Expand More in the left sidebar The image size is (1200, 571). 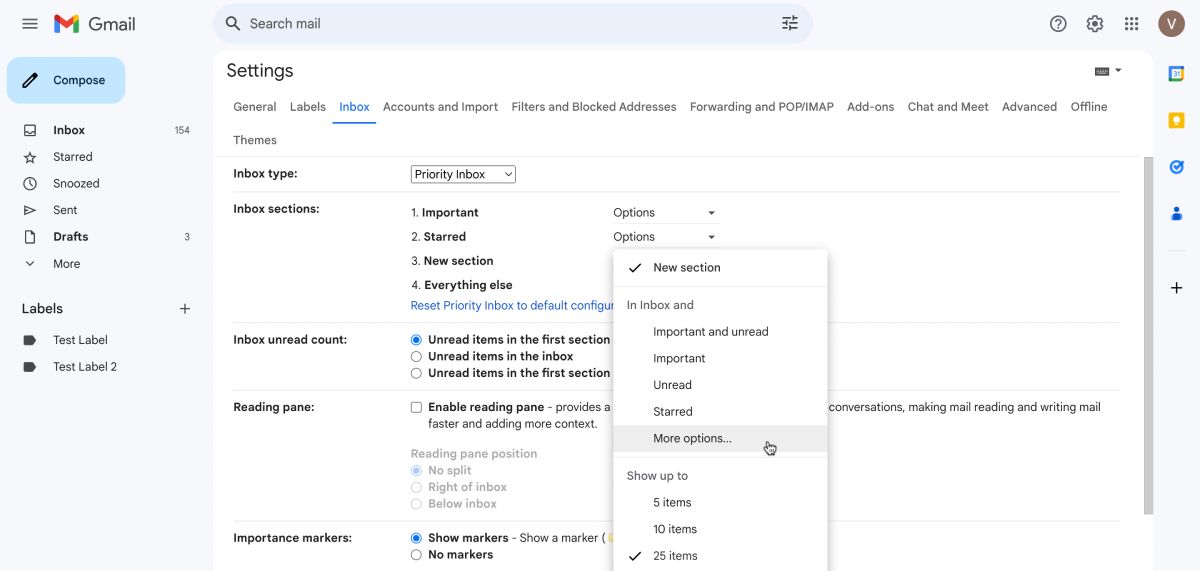(66, 264)
